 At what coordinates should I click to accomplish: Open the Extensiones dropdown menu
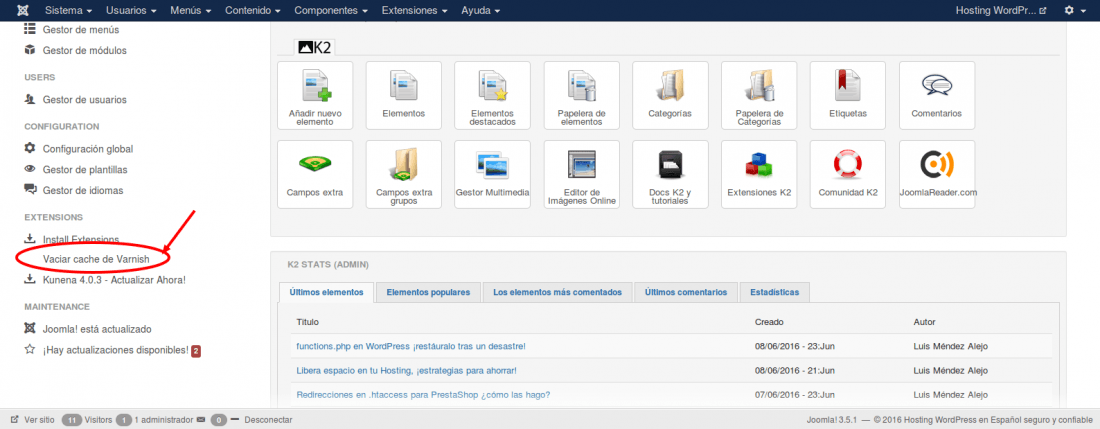coord(415,11)
